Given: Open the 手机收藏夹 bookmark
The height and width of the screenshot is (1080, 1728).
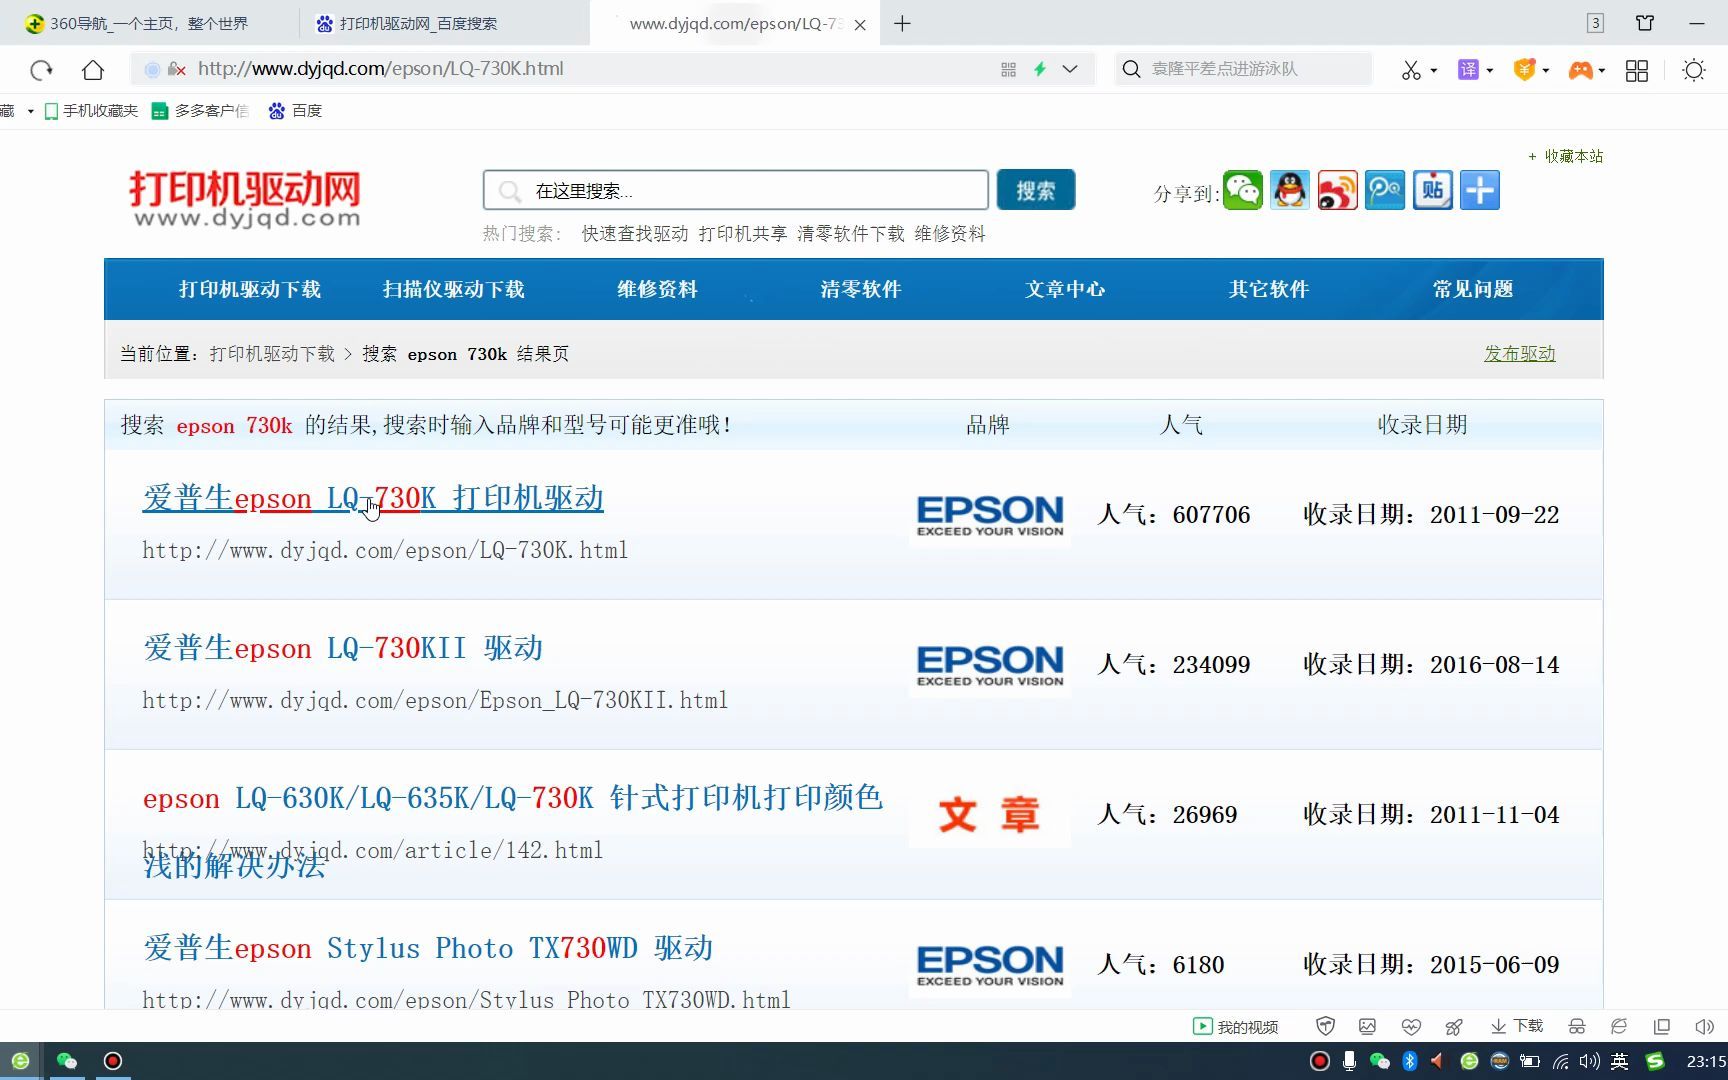Looking at the screenshot, I should coord(91,111).
